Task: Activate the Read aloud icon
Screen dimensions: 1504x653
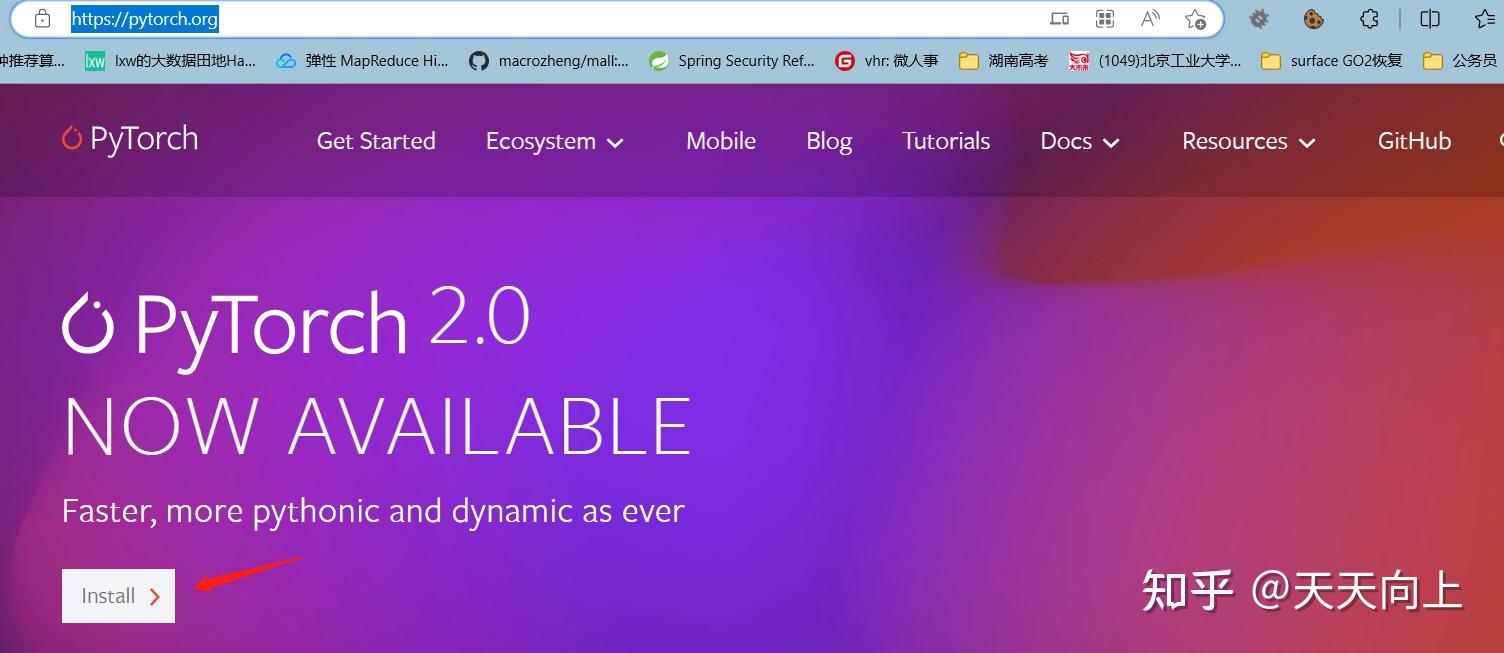Action: (1150, 19)
